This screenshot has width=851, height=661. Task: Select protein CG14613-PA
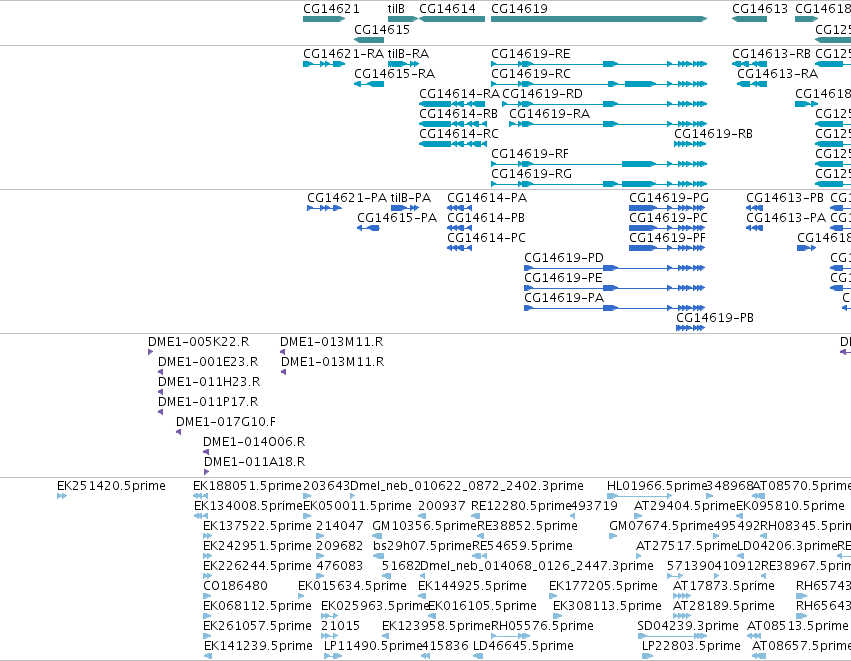coord(754,228)
